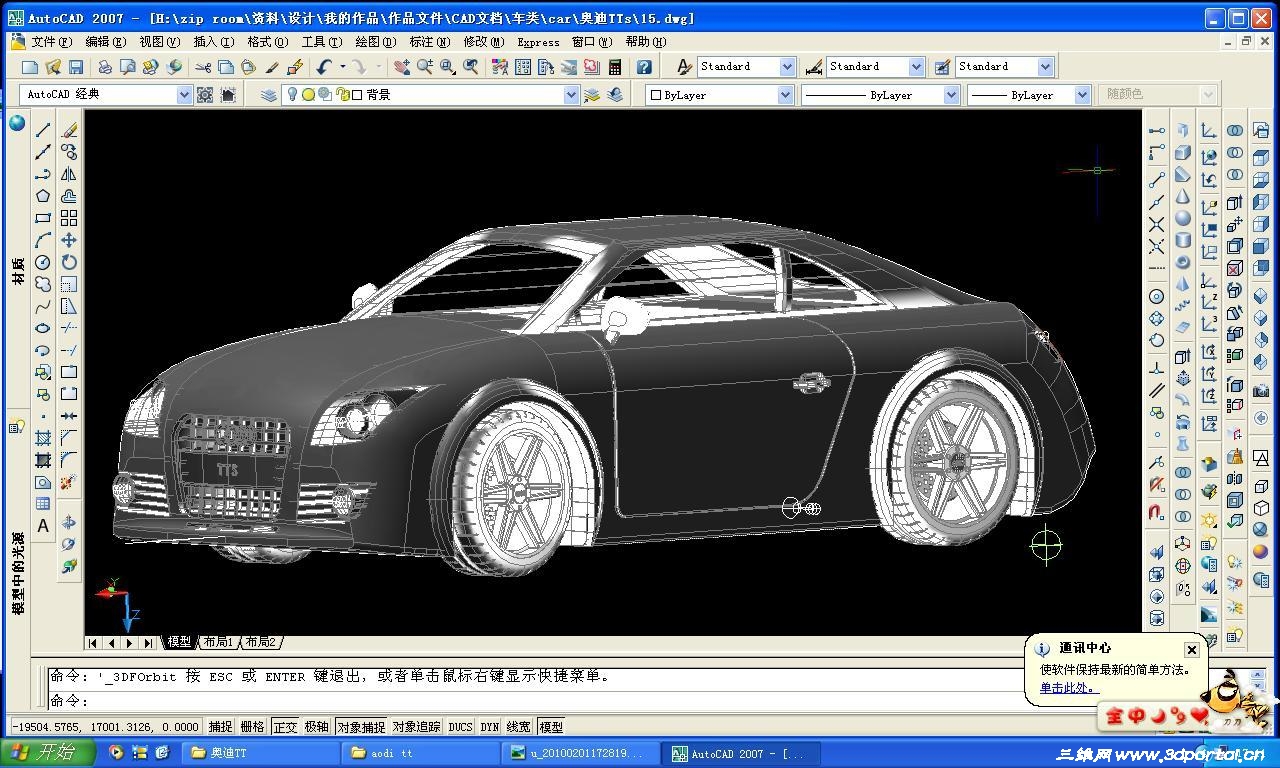Select the Polygon tool in Draw toolbar

(x=43, y=196)
